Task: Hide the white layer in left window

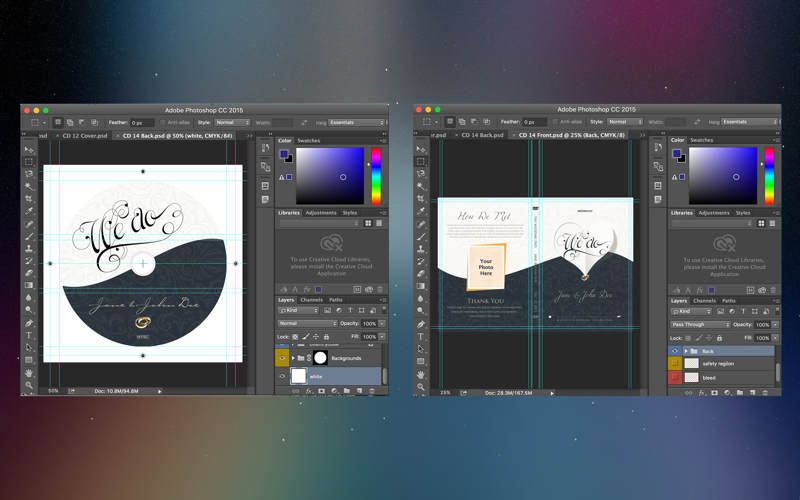Action: point(282,377)
